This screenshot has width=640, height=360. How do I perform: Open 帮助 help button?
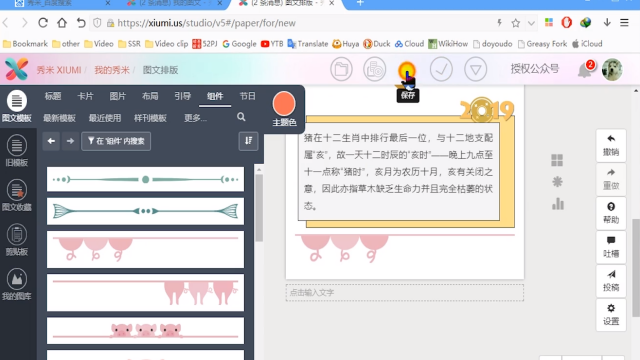[x=611, y=213]
